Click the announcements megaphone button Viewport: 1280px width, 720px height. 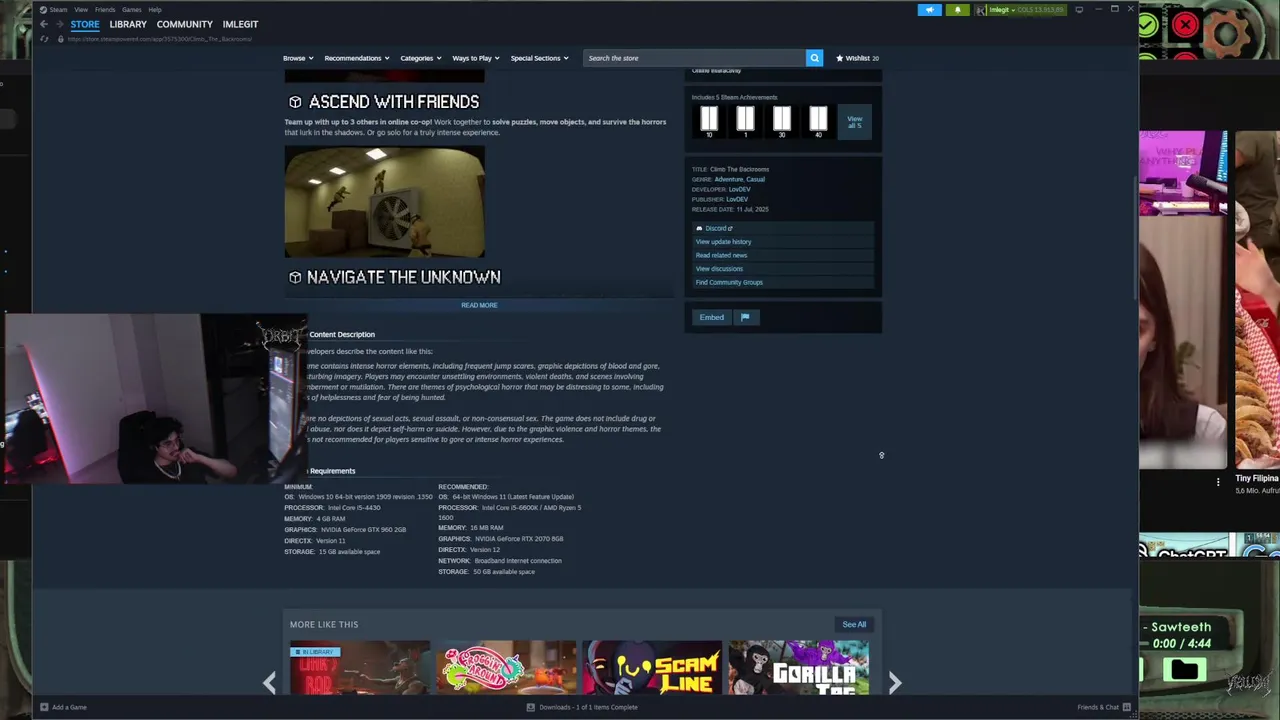pos(930,10)
